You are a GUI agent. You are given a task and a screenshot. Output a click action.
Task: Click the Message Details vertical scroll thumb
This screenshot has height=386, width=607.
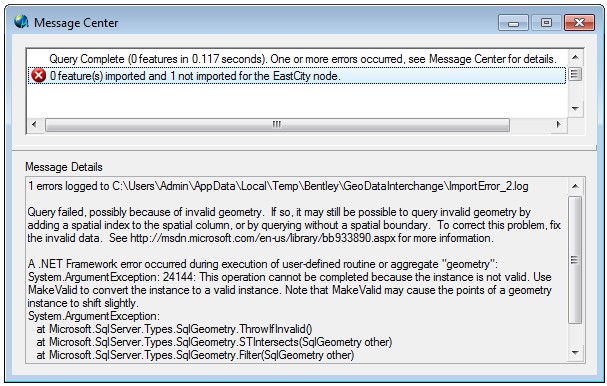point(575,259)
